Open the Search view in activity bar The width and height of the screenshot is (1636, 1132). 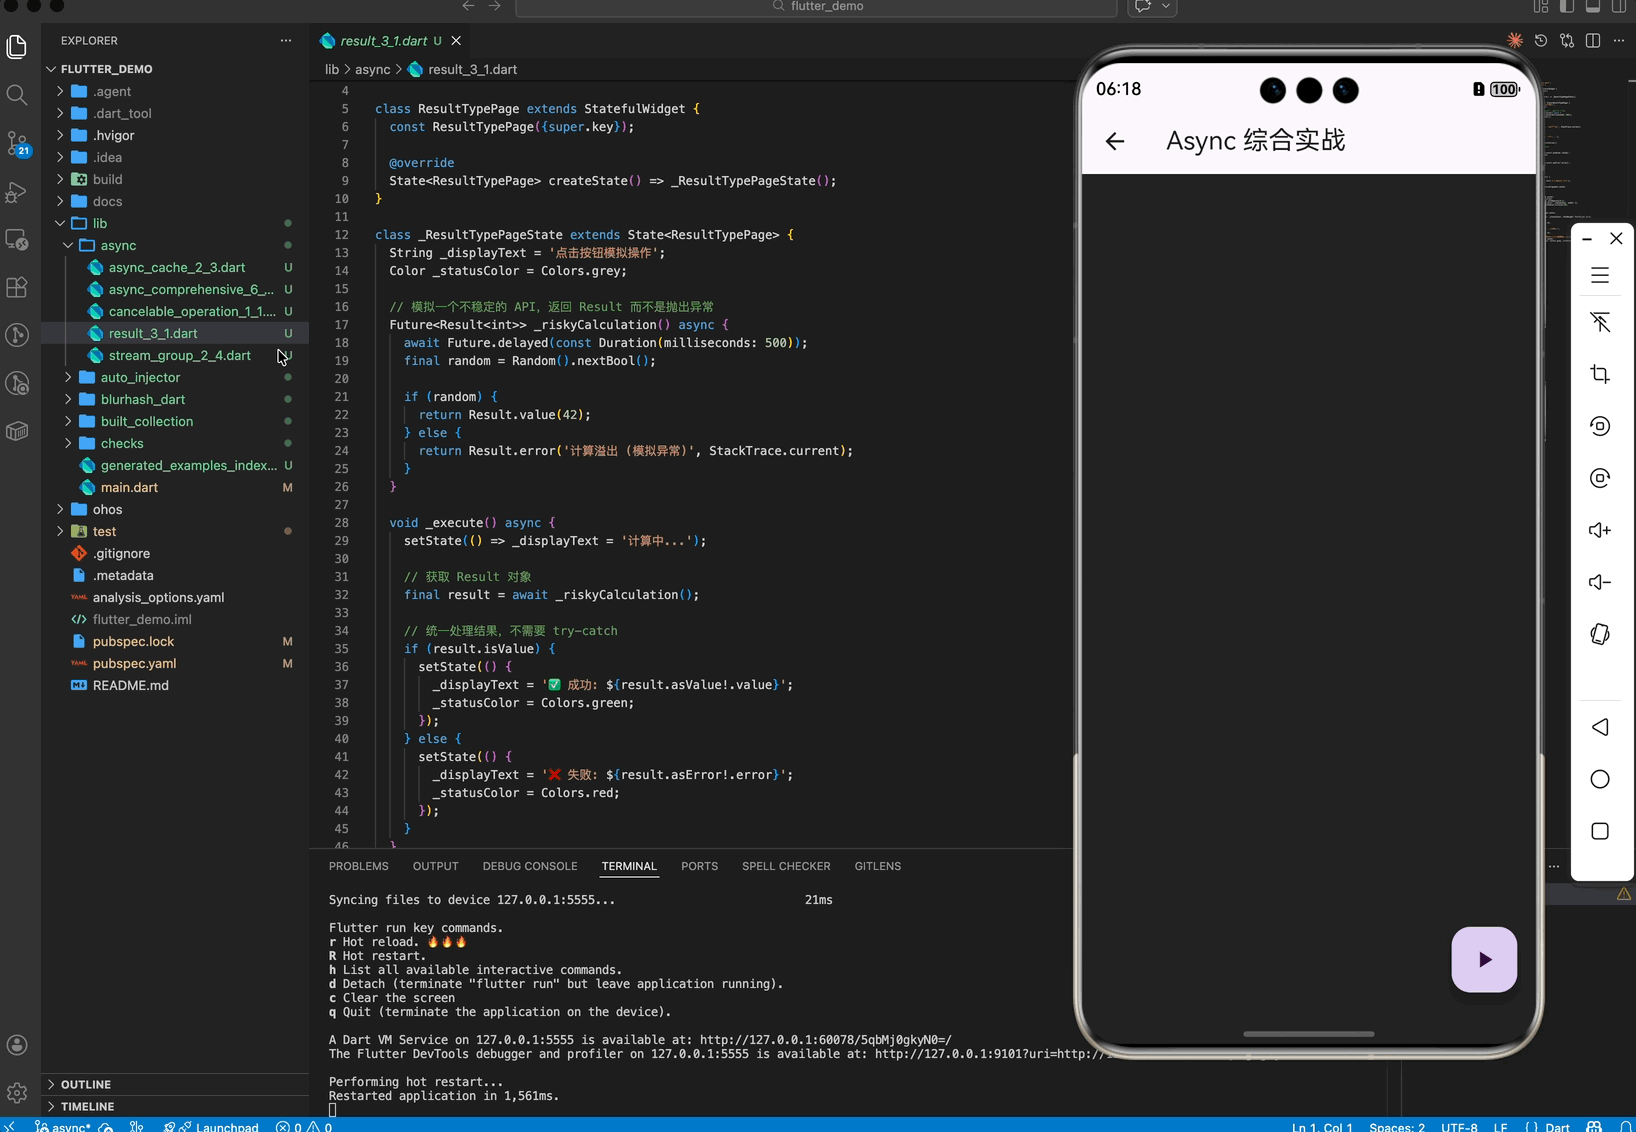[17, 95]
